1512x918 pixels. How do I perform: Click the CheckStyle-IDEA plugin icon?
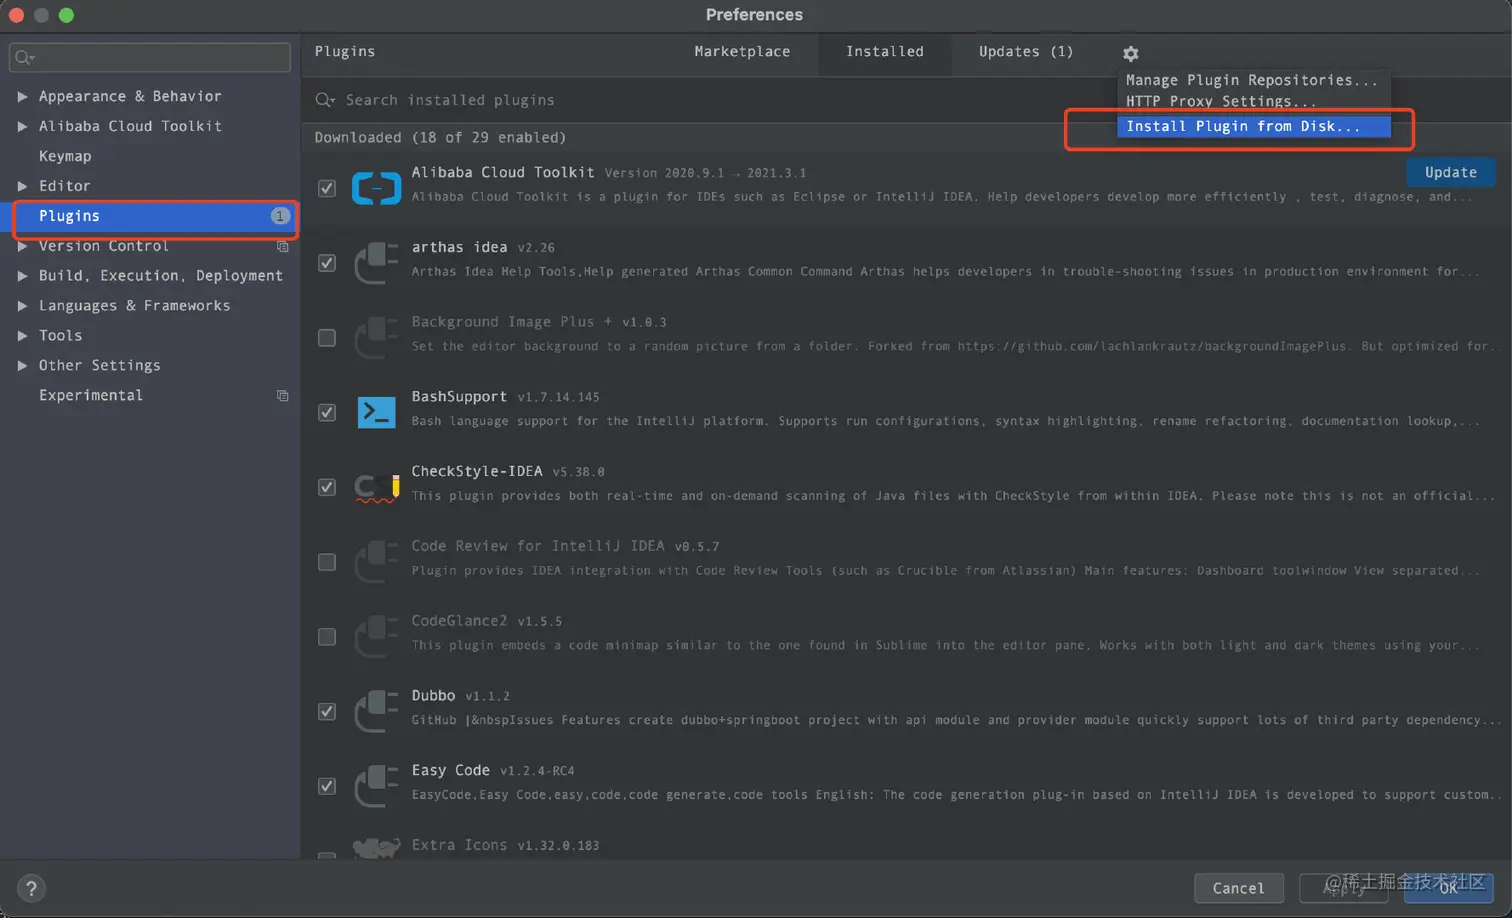coord(376,487)
